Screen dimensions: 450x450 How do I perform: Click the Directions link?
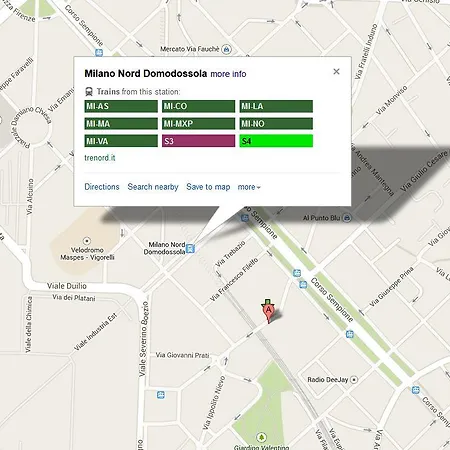point(102,187)
